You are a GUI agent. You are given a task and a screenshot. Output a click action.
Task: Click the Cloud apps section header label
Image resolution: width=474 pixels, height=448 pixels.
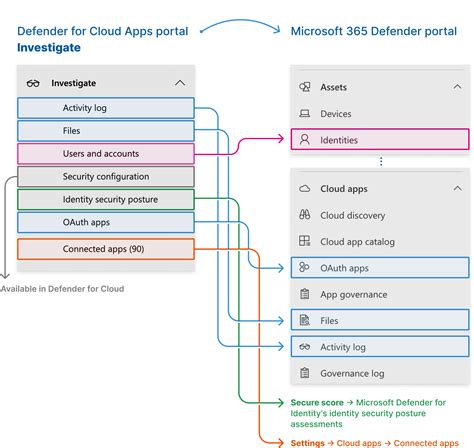click(344, 189)
